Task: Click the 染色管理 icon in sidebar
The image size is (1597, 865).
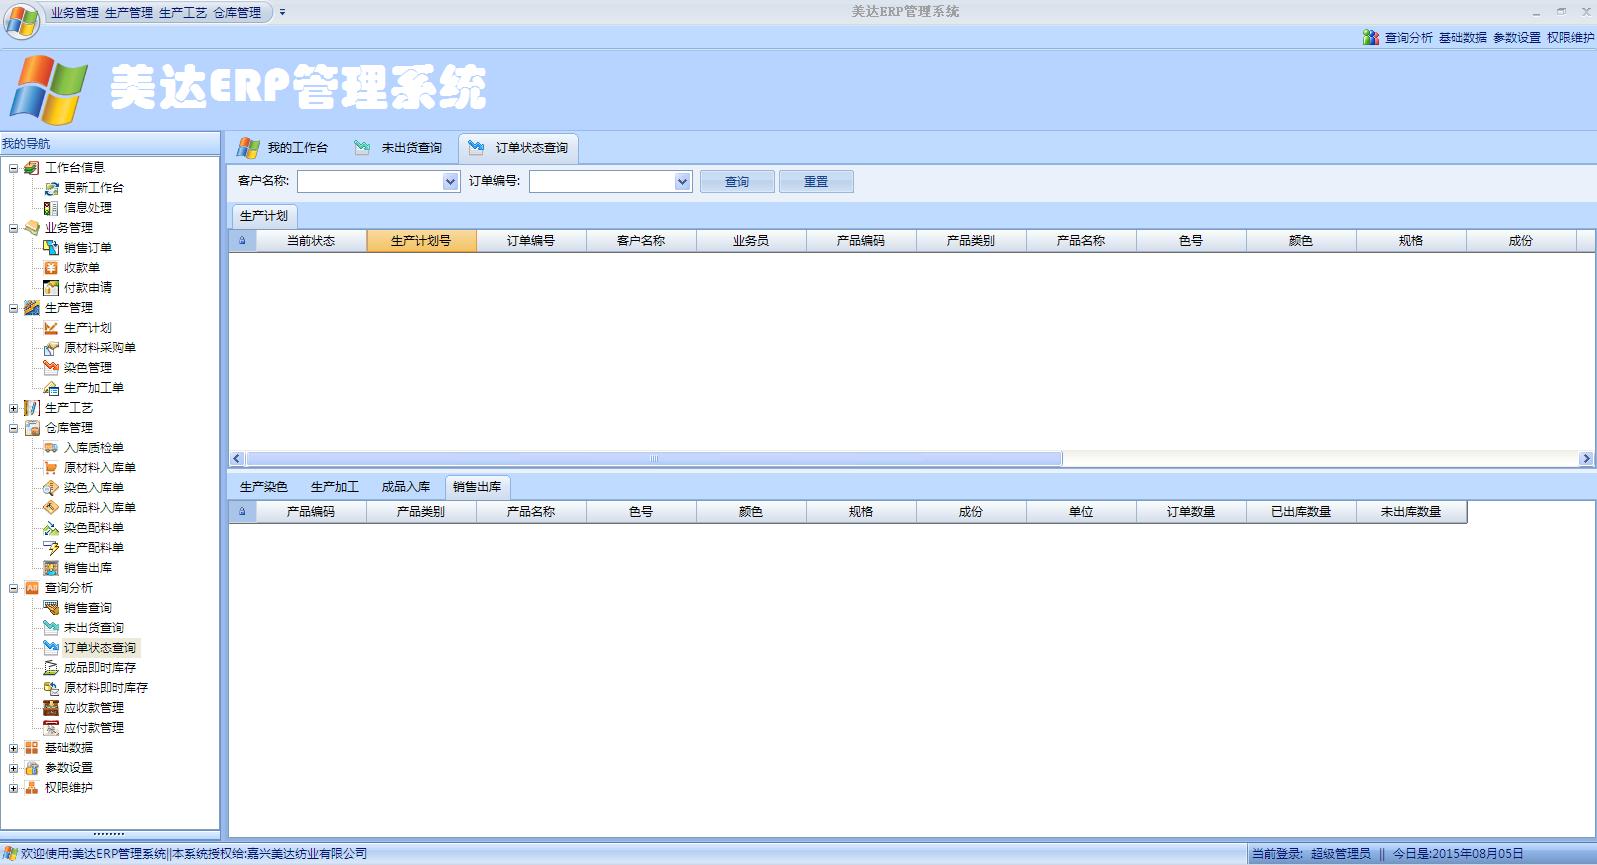Action: (x=51, y=368)
